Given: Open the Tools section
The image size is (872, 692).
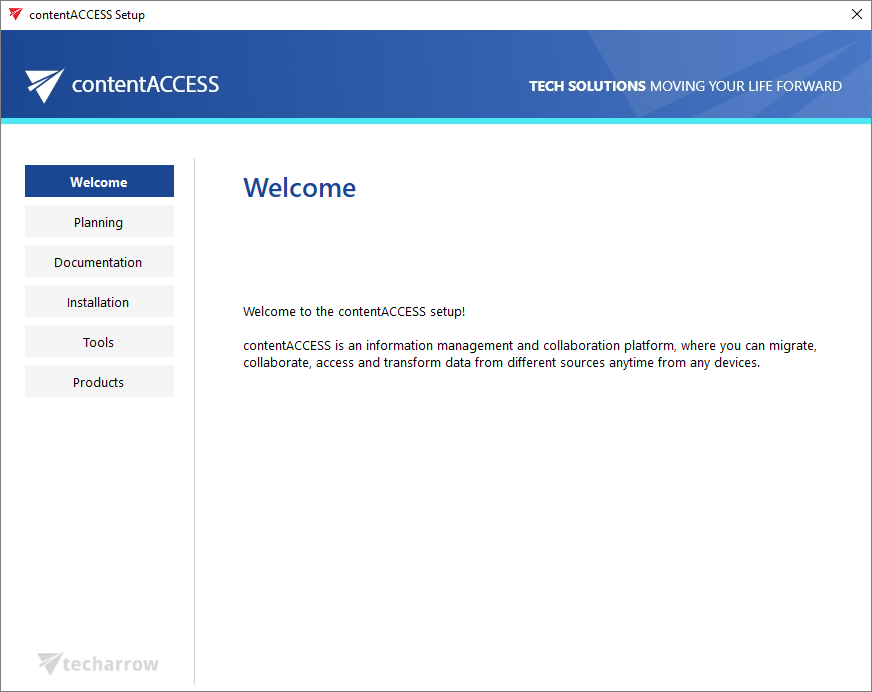Looking at the screenshot, I should pos(99,342).
